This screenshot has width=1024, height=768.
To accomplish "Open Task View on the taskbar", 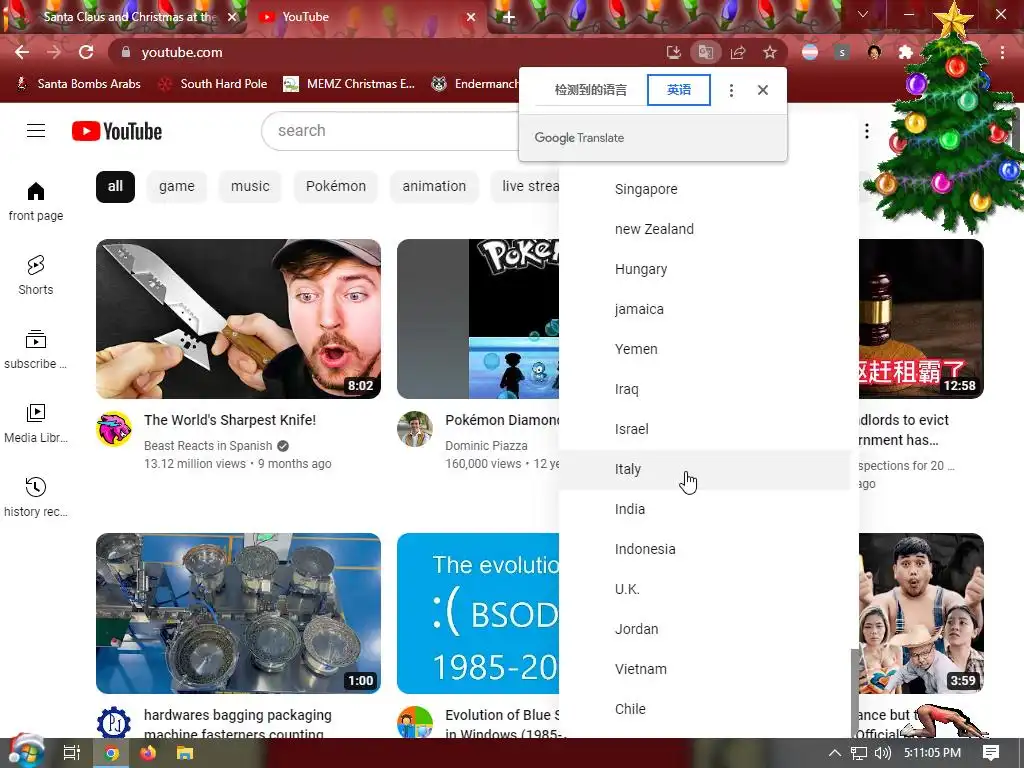I will (72, 753).
